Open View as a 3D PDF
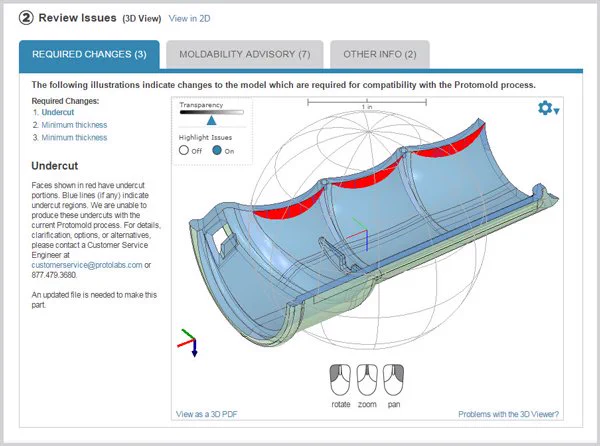The image size is (600, 446). pyautogui.click(x=207, y=414)
